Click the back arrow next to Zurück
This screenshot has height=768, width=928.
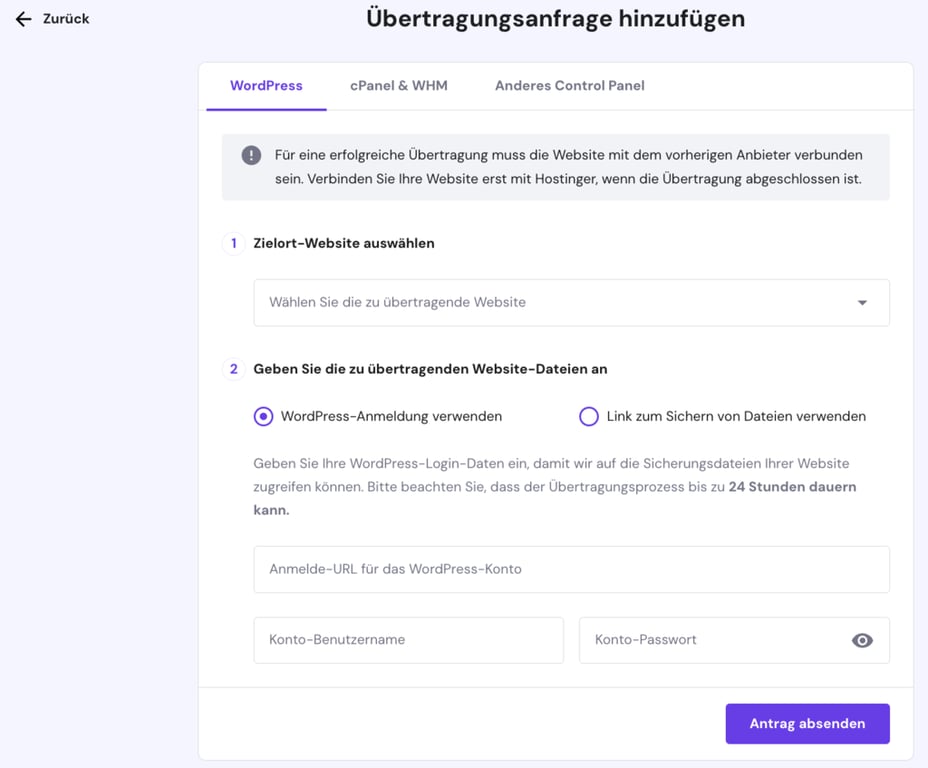[x=24, y=18]
